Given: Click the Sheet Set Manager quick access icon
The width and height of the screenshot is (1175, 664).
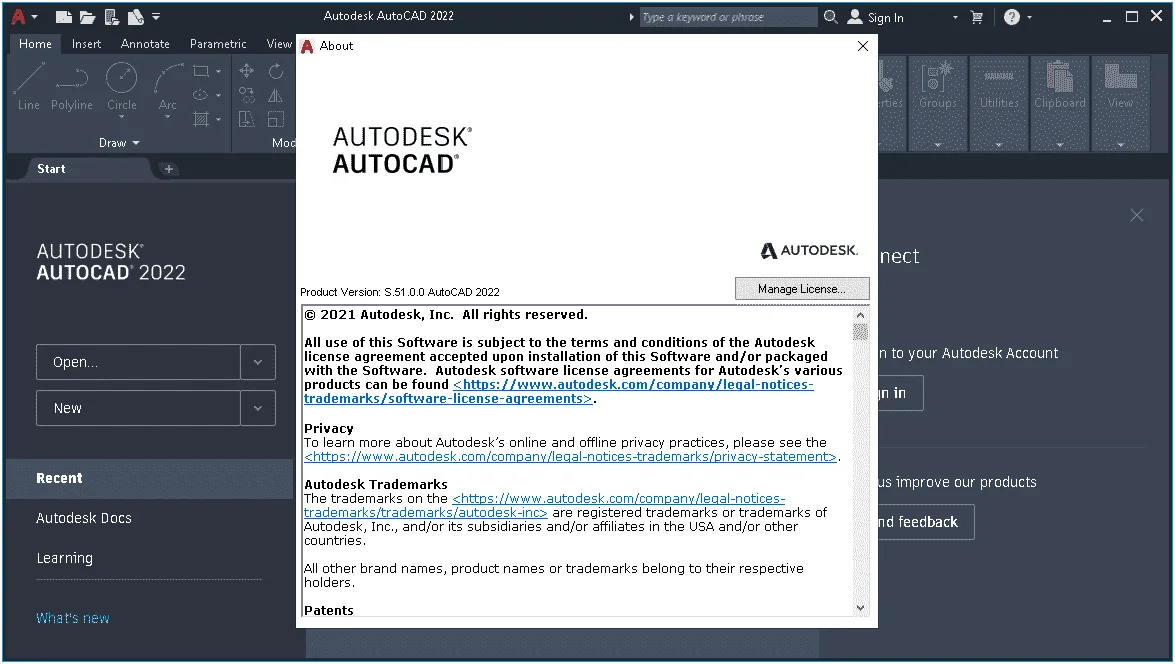Looking at the screenshot, I should pyautogui.click(x=135, y=16).
